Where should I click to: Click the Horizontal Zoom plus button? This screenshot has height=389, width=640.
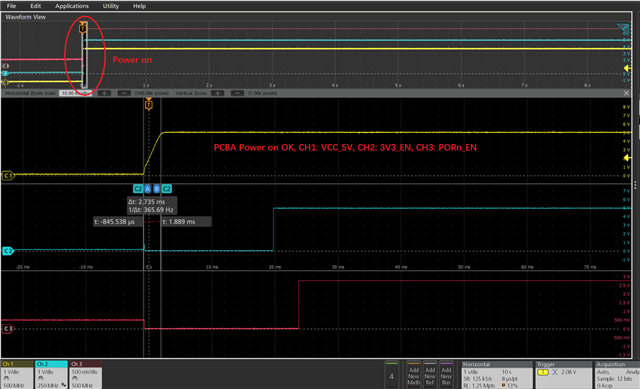tap(104, 93)
